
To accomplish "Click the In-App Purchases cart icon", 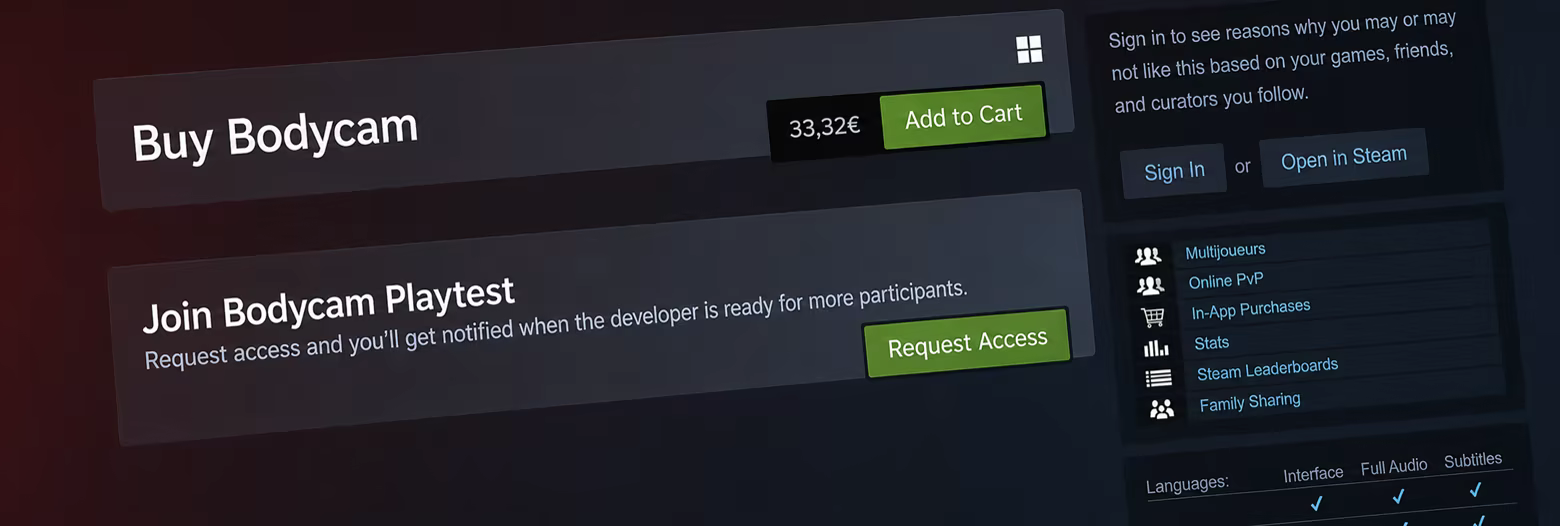I will pyautogui.click(x=1153, y=318).
